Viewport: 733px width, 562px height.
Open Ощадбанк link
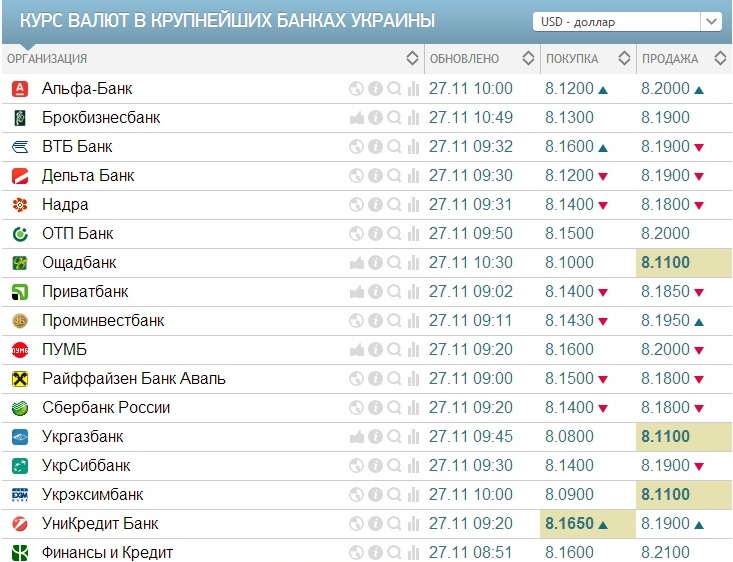tap(79, 262)
